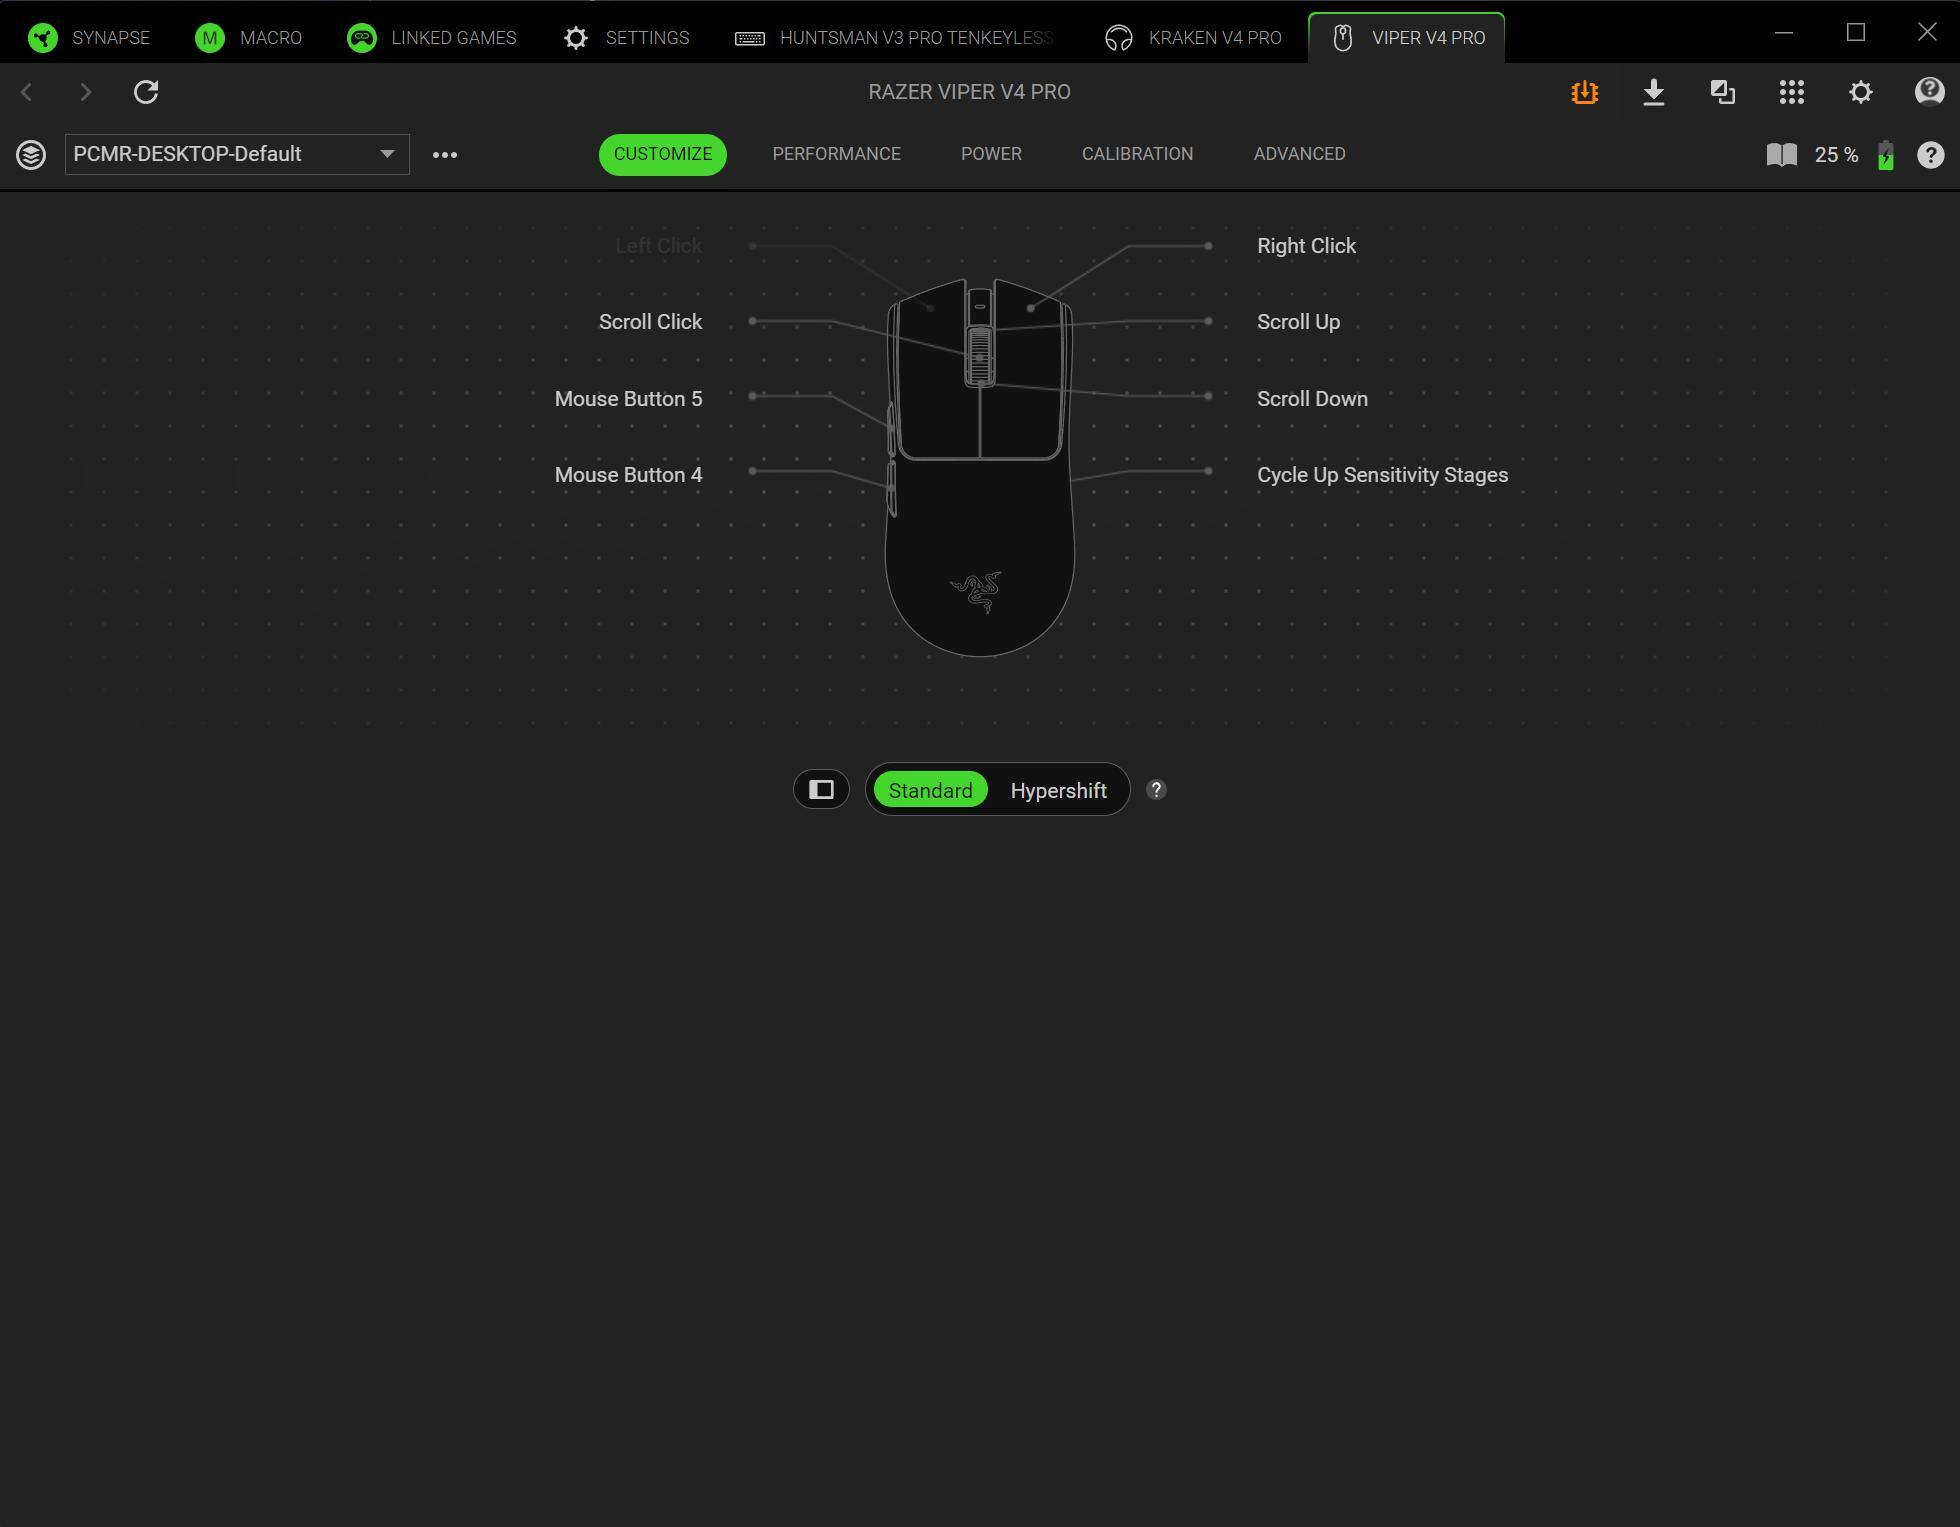Select the Viper V4 Pro tab
1960x1527 pixels.
(1406, 38)
